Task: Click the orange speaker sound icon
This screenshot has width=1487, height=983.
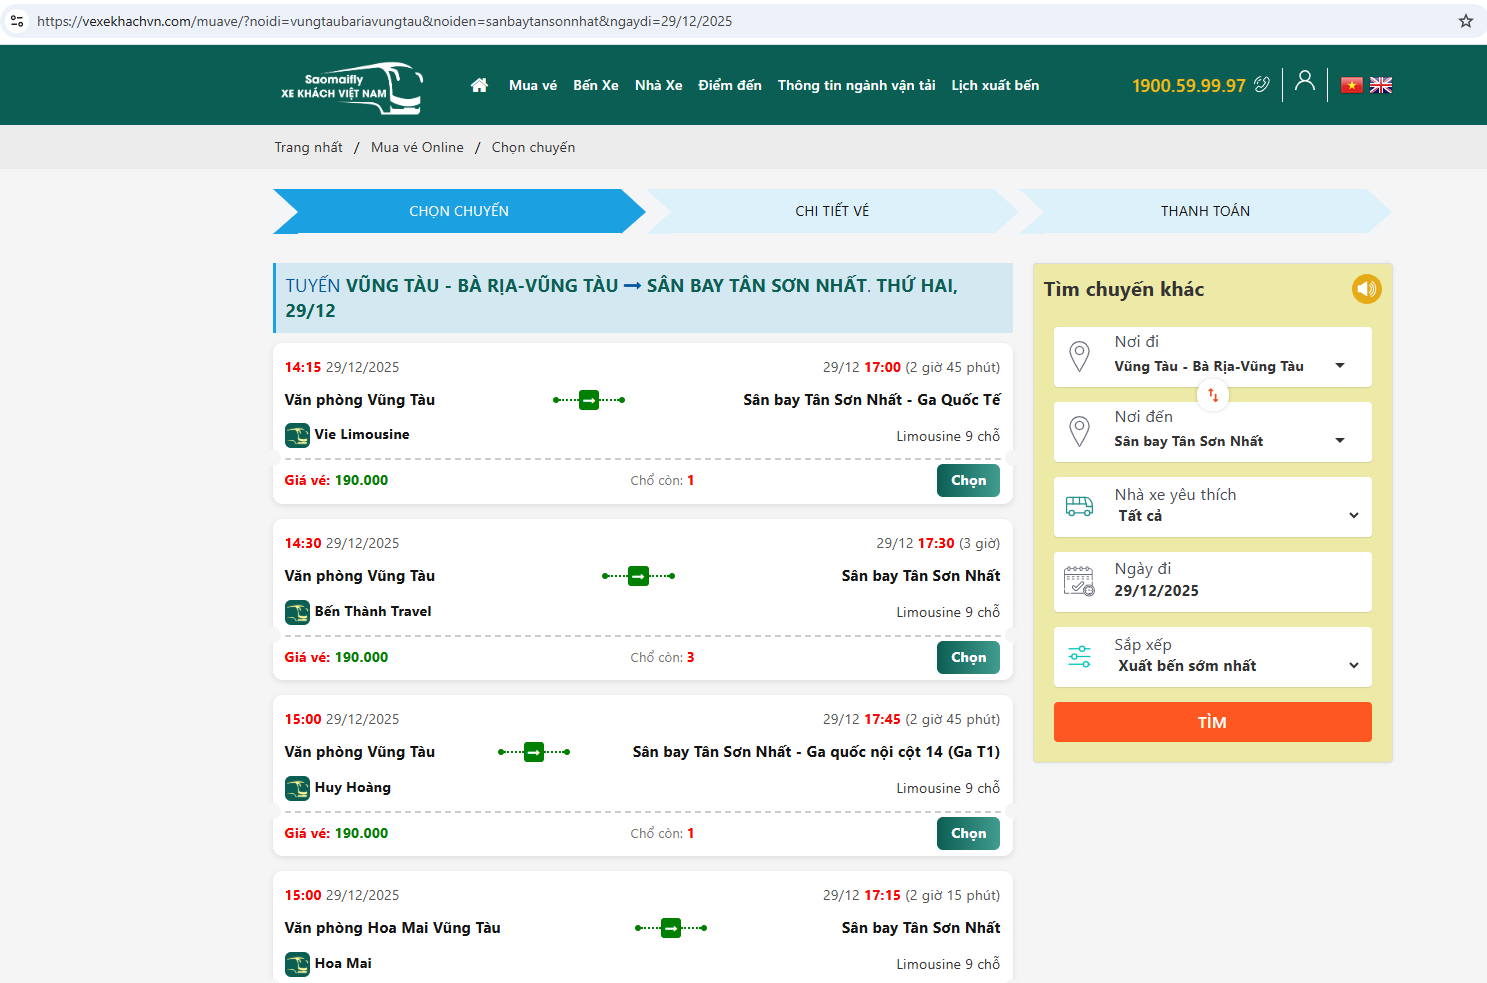Action: pyautogui.click(x=1366, y=289)
